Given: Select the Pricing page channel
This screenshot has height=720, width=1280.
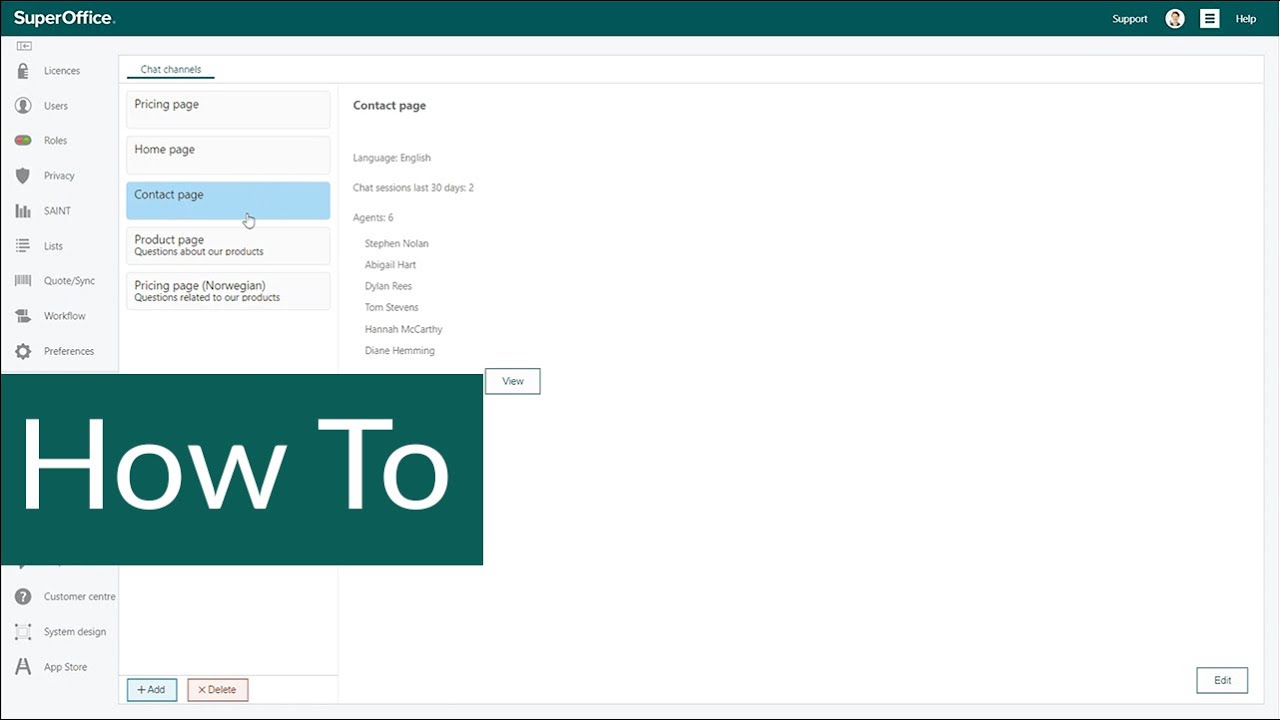Looking at the screenshot, I should (228, 110).
